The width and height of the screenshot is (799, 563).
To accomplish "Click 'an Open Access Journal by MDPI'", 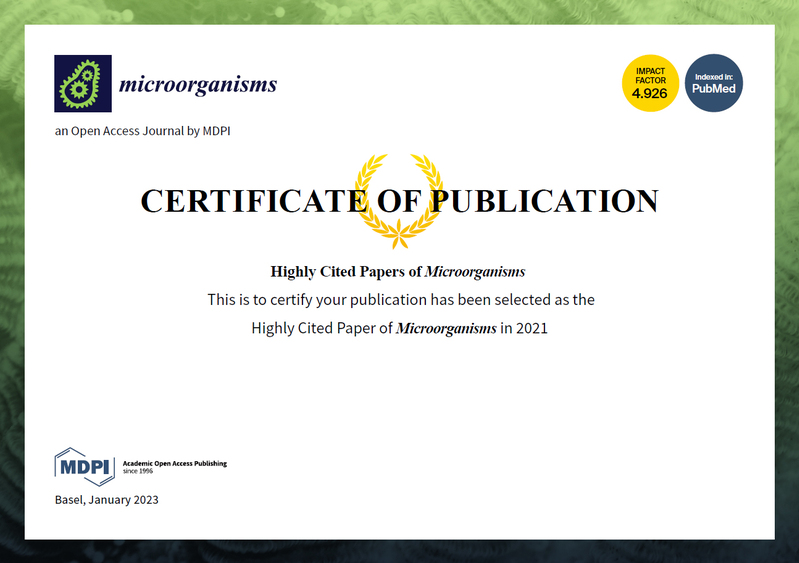I will 143,131.
